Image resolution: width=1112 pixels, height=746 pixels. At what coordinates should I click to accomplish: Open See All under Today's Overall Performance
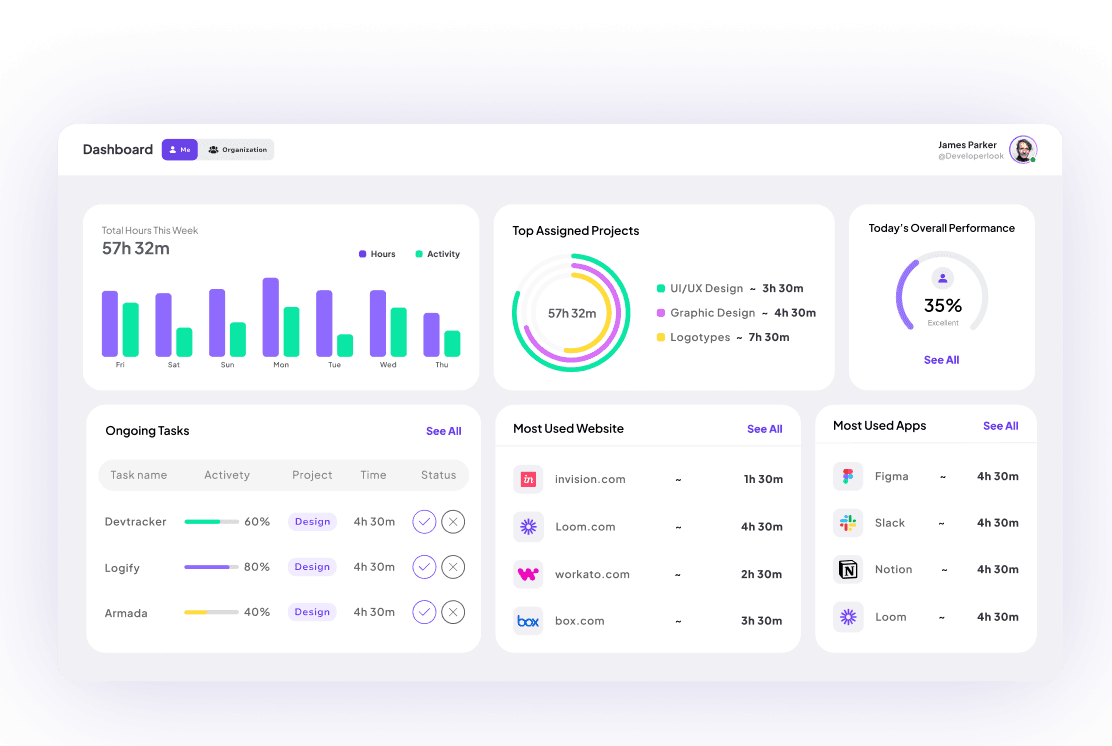click(x=941, y=359)
